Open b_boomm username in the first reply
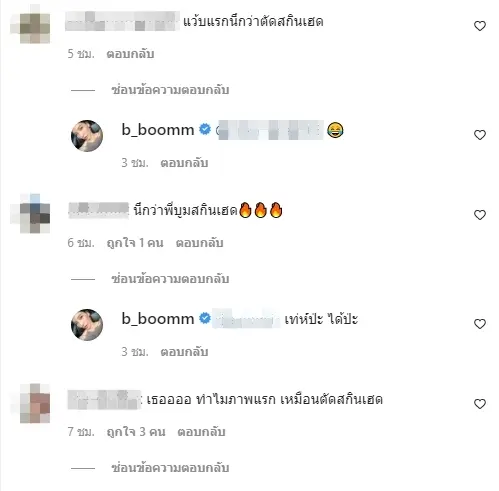Image resolution: width=499 pixels, height=491 pixels. pyautogui.click(x=158, y=130)
